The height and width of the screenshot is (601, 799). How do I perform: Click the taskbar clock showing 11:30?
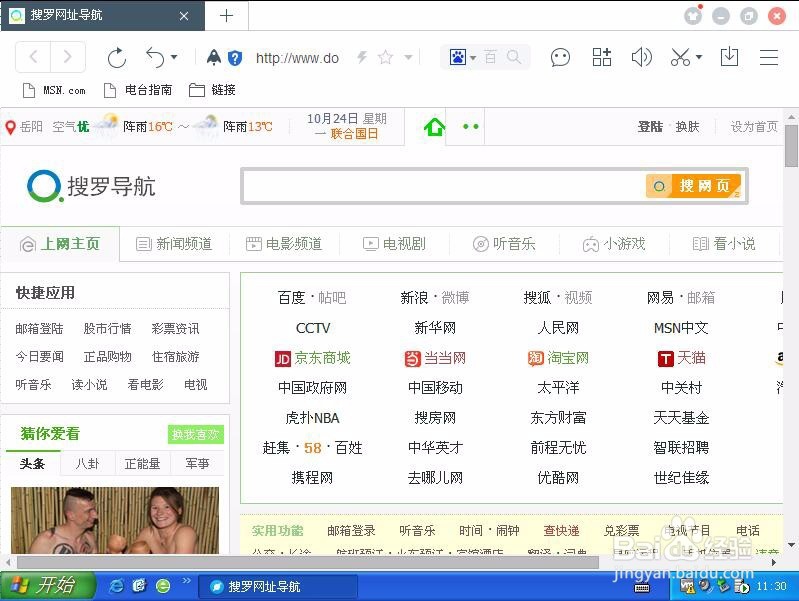click(x=771, y=586)
